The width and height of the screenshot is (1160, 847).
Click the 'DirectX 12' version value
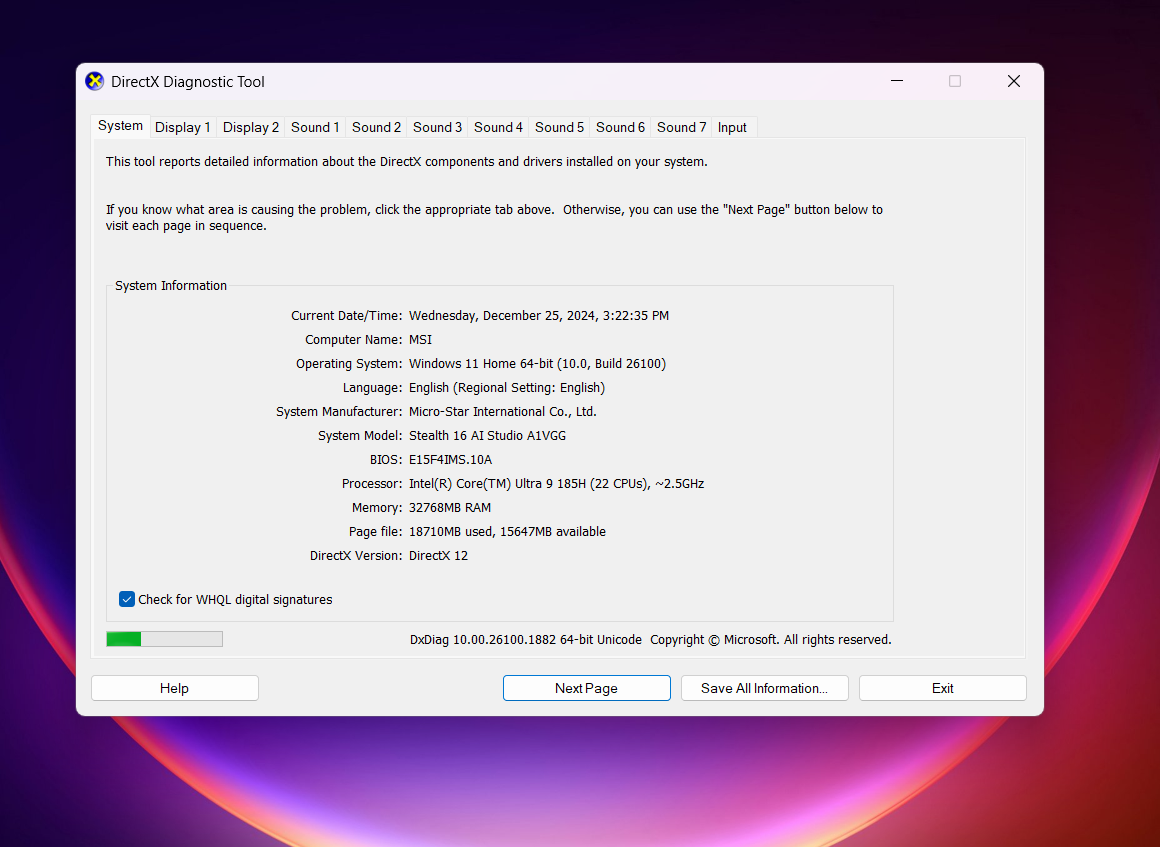439,556
